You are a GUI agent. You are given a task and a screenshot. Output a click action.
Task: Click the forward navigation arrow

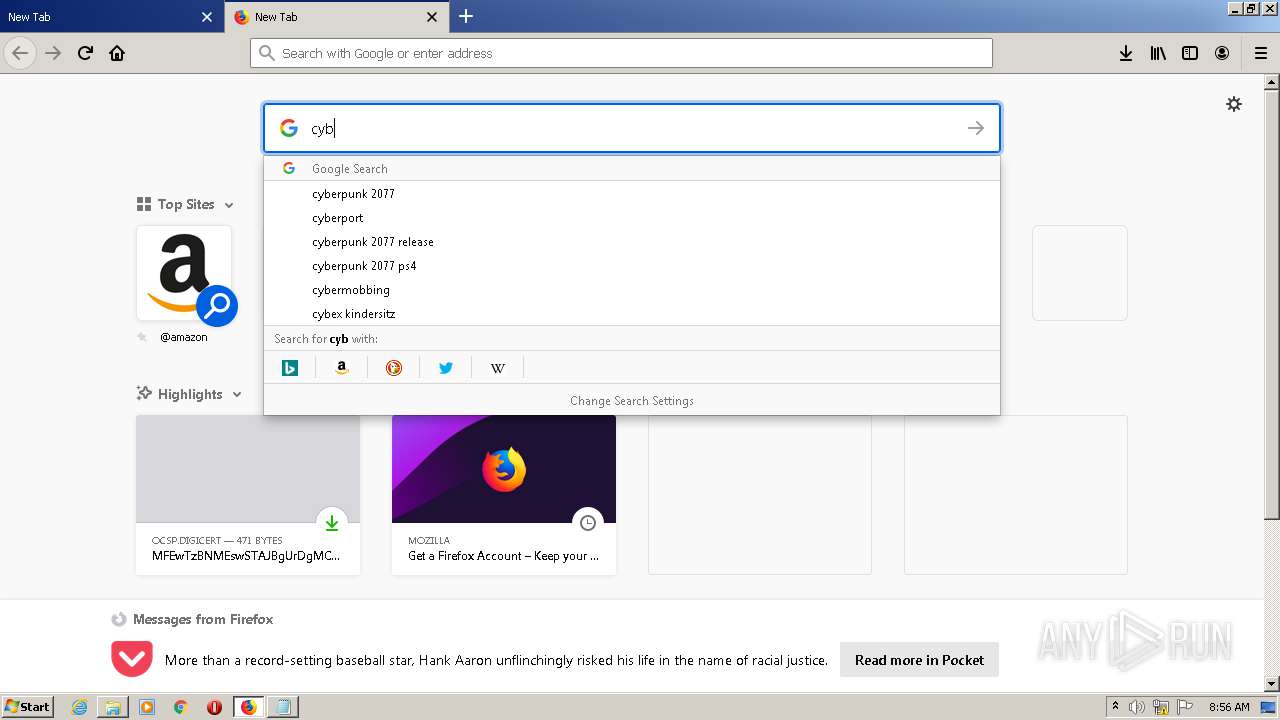pyautogui.click(x=53, y=53)
